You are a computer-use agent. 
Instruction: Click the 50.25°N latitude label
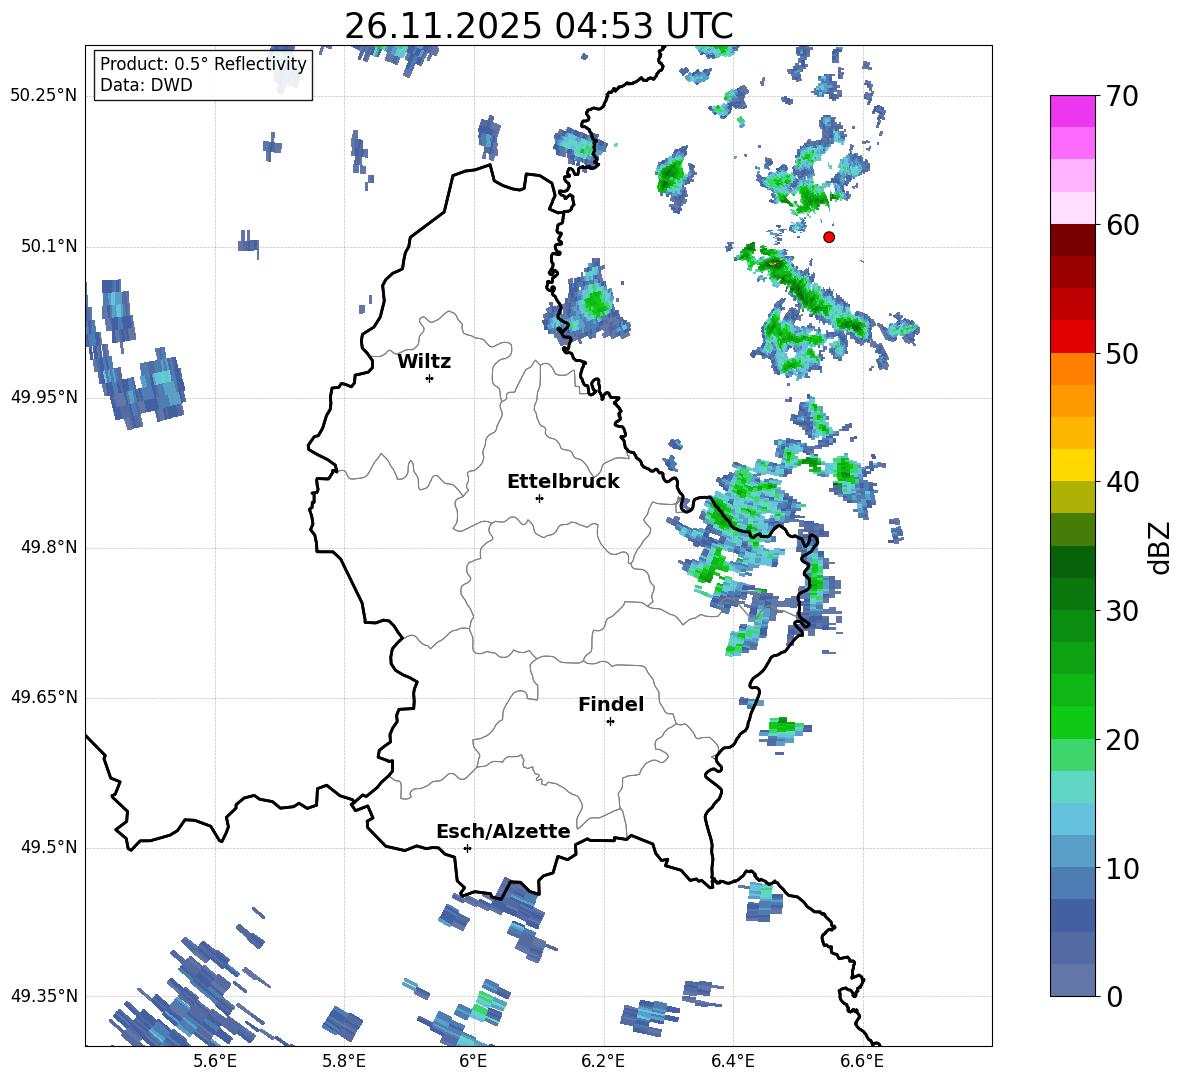44,96
